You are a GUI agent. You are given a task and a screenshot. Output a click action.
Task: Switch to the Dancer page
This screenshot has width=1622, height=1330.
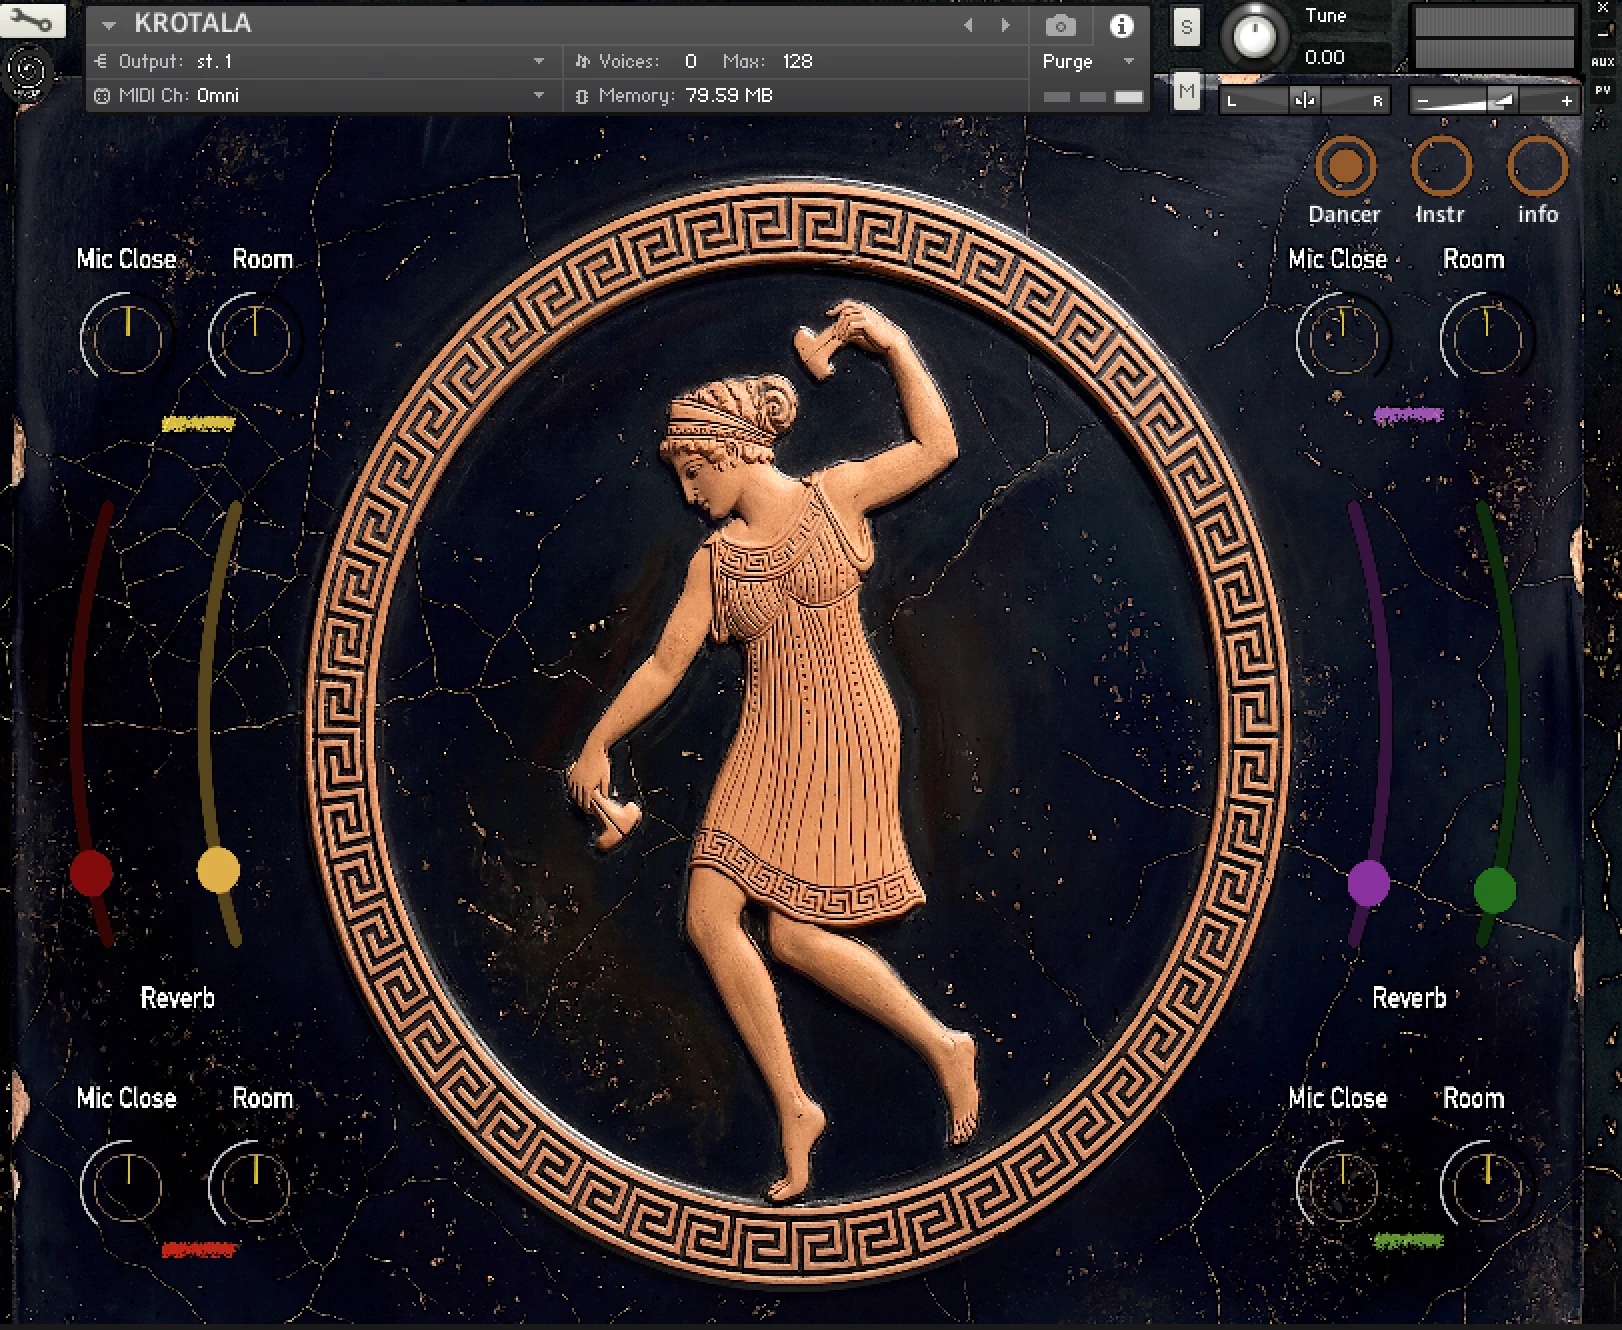1345,165
